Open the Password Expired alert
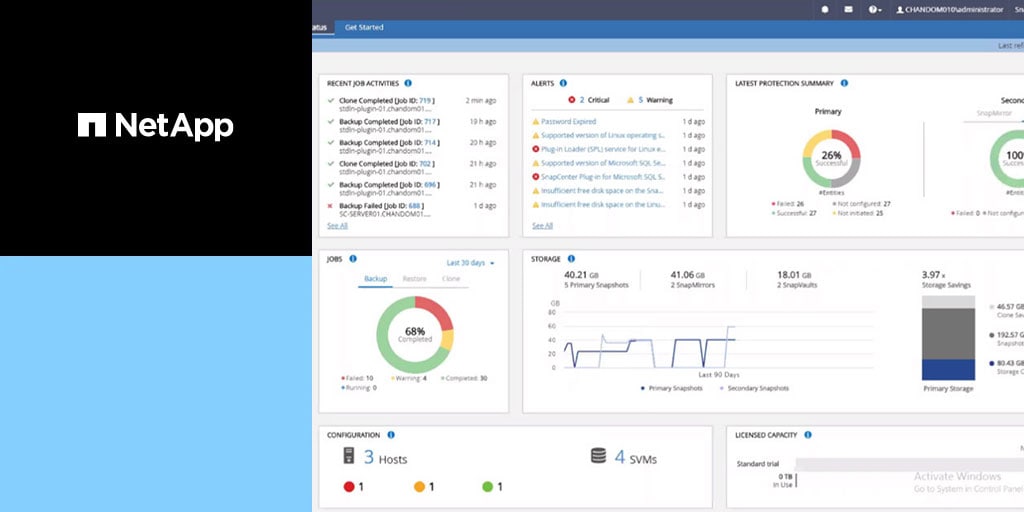The image size is (1024, 512). 568,121
